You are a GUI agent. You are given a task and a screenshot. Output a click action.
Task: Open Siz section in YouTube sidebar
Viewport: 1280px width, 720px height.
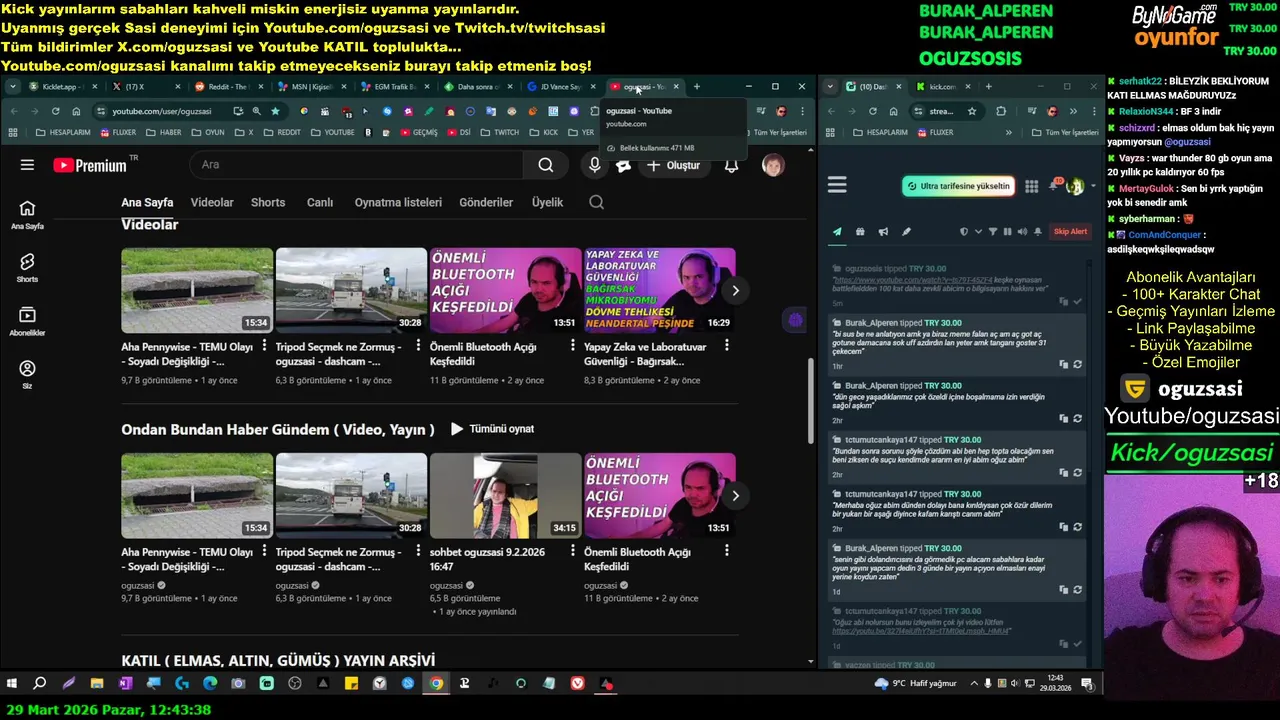(27, 375)
